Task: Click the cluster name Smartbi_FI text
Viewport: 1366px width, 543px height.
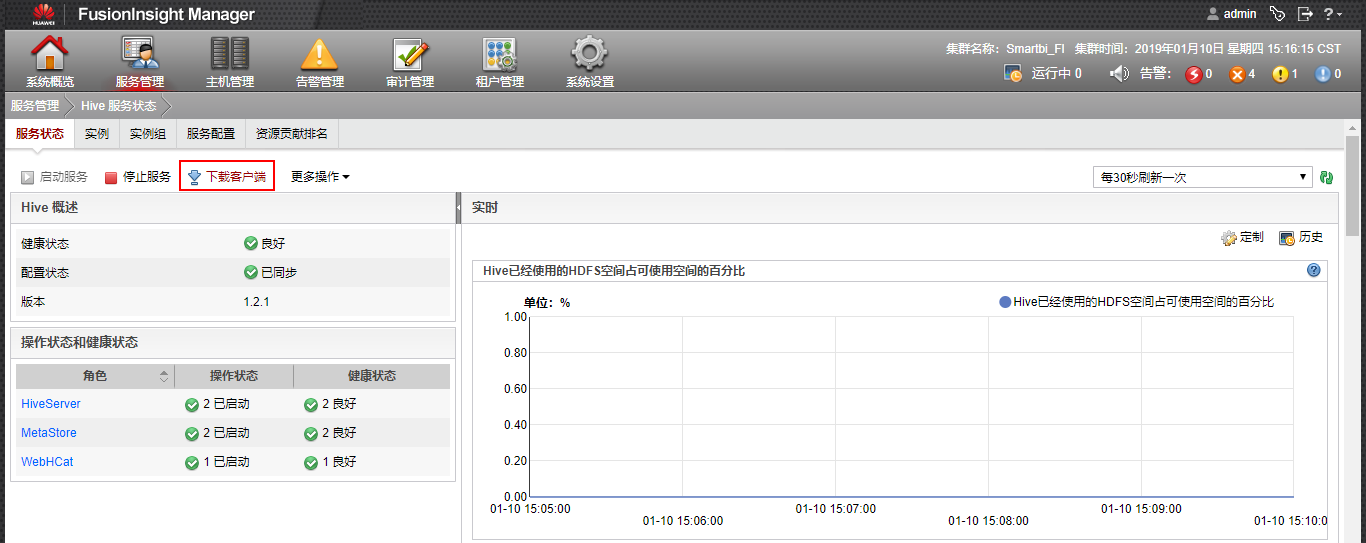Action: [x=1035, y=48]
